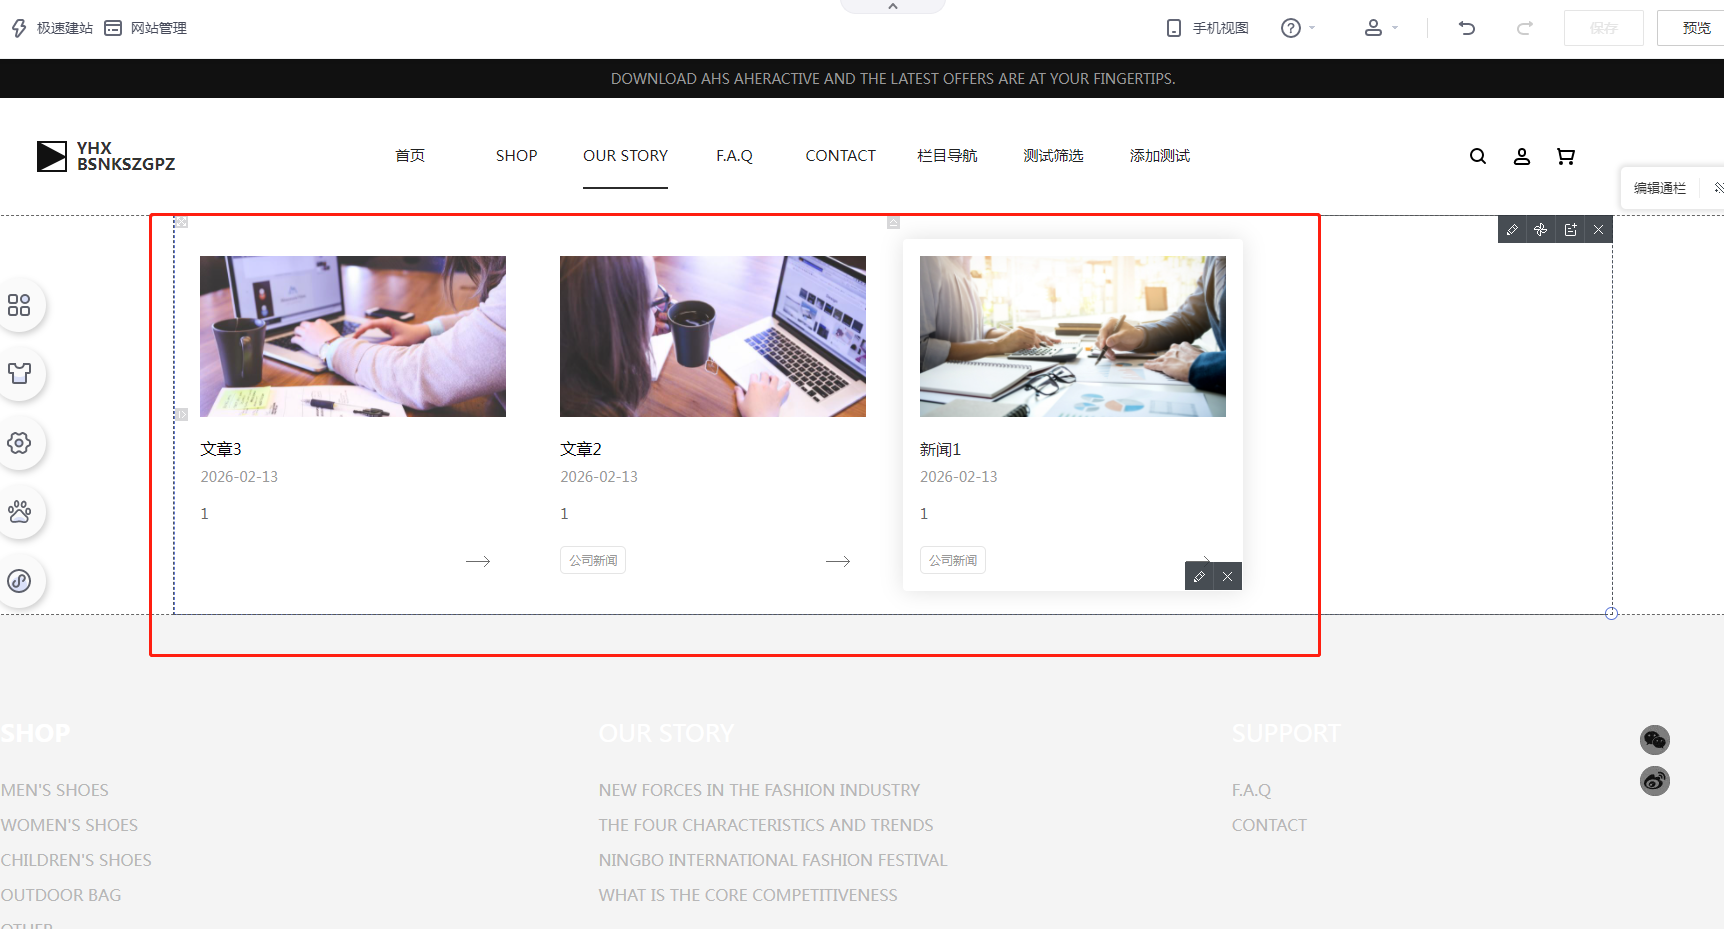Viewport: 1724px width, 929px height.
Task: Open the 添加测试 nav item
Action: [x=1160, y=156]
